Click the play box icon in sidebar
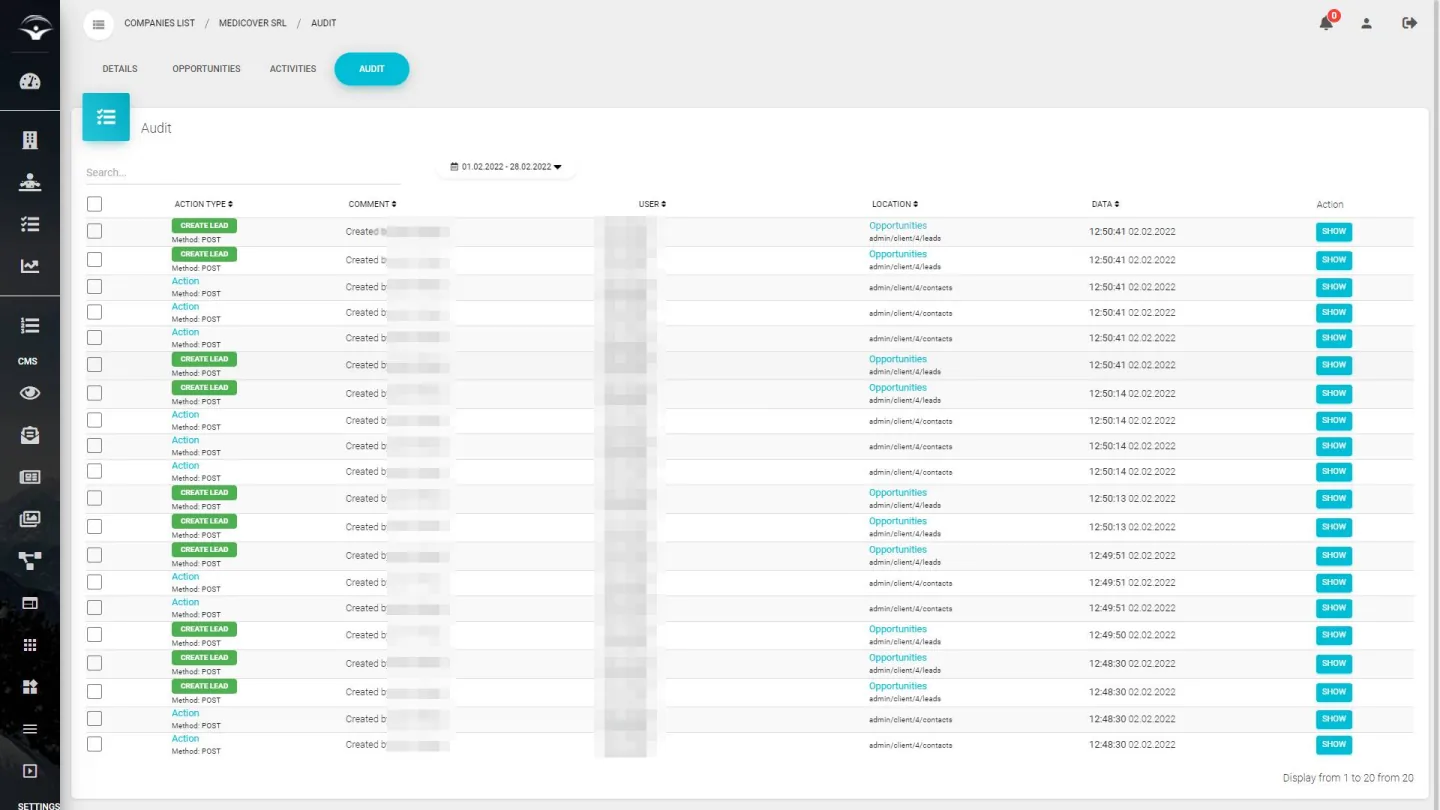The height and width of the screenshot is (810, 1440). click(30, 771)
